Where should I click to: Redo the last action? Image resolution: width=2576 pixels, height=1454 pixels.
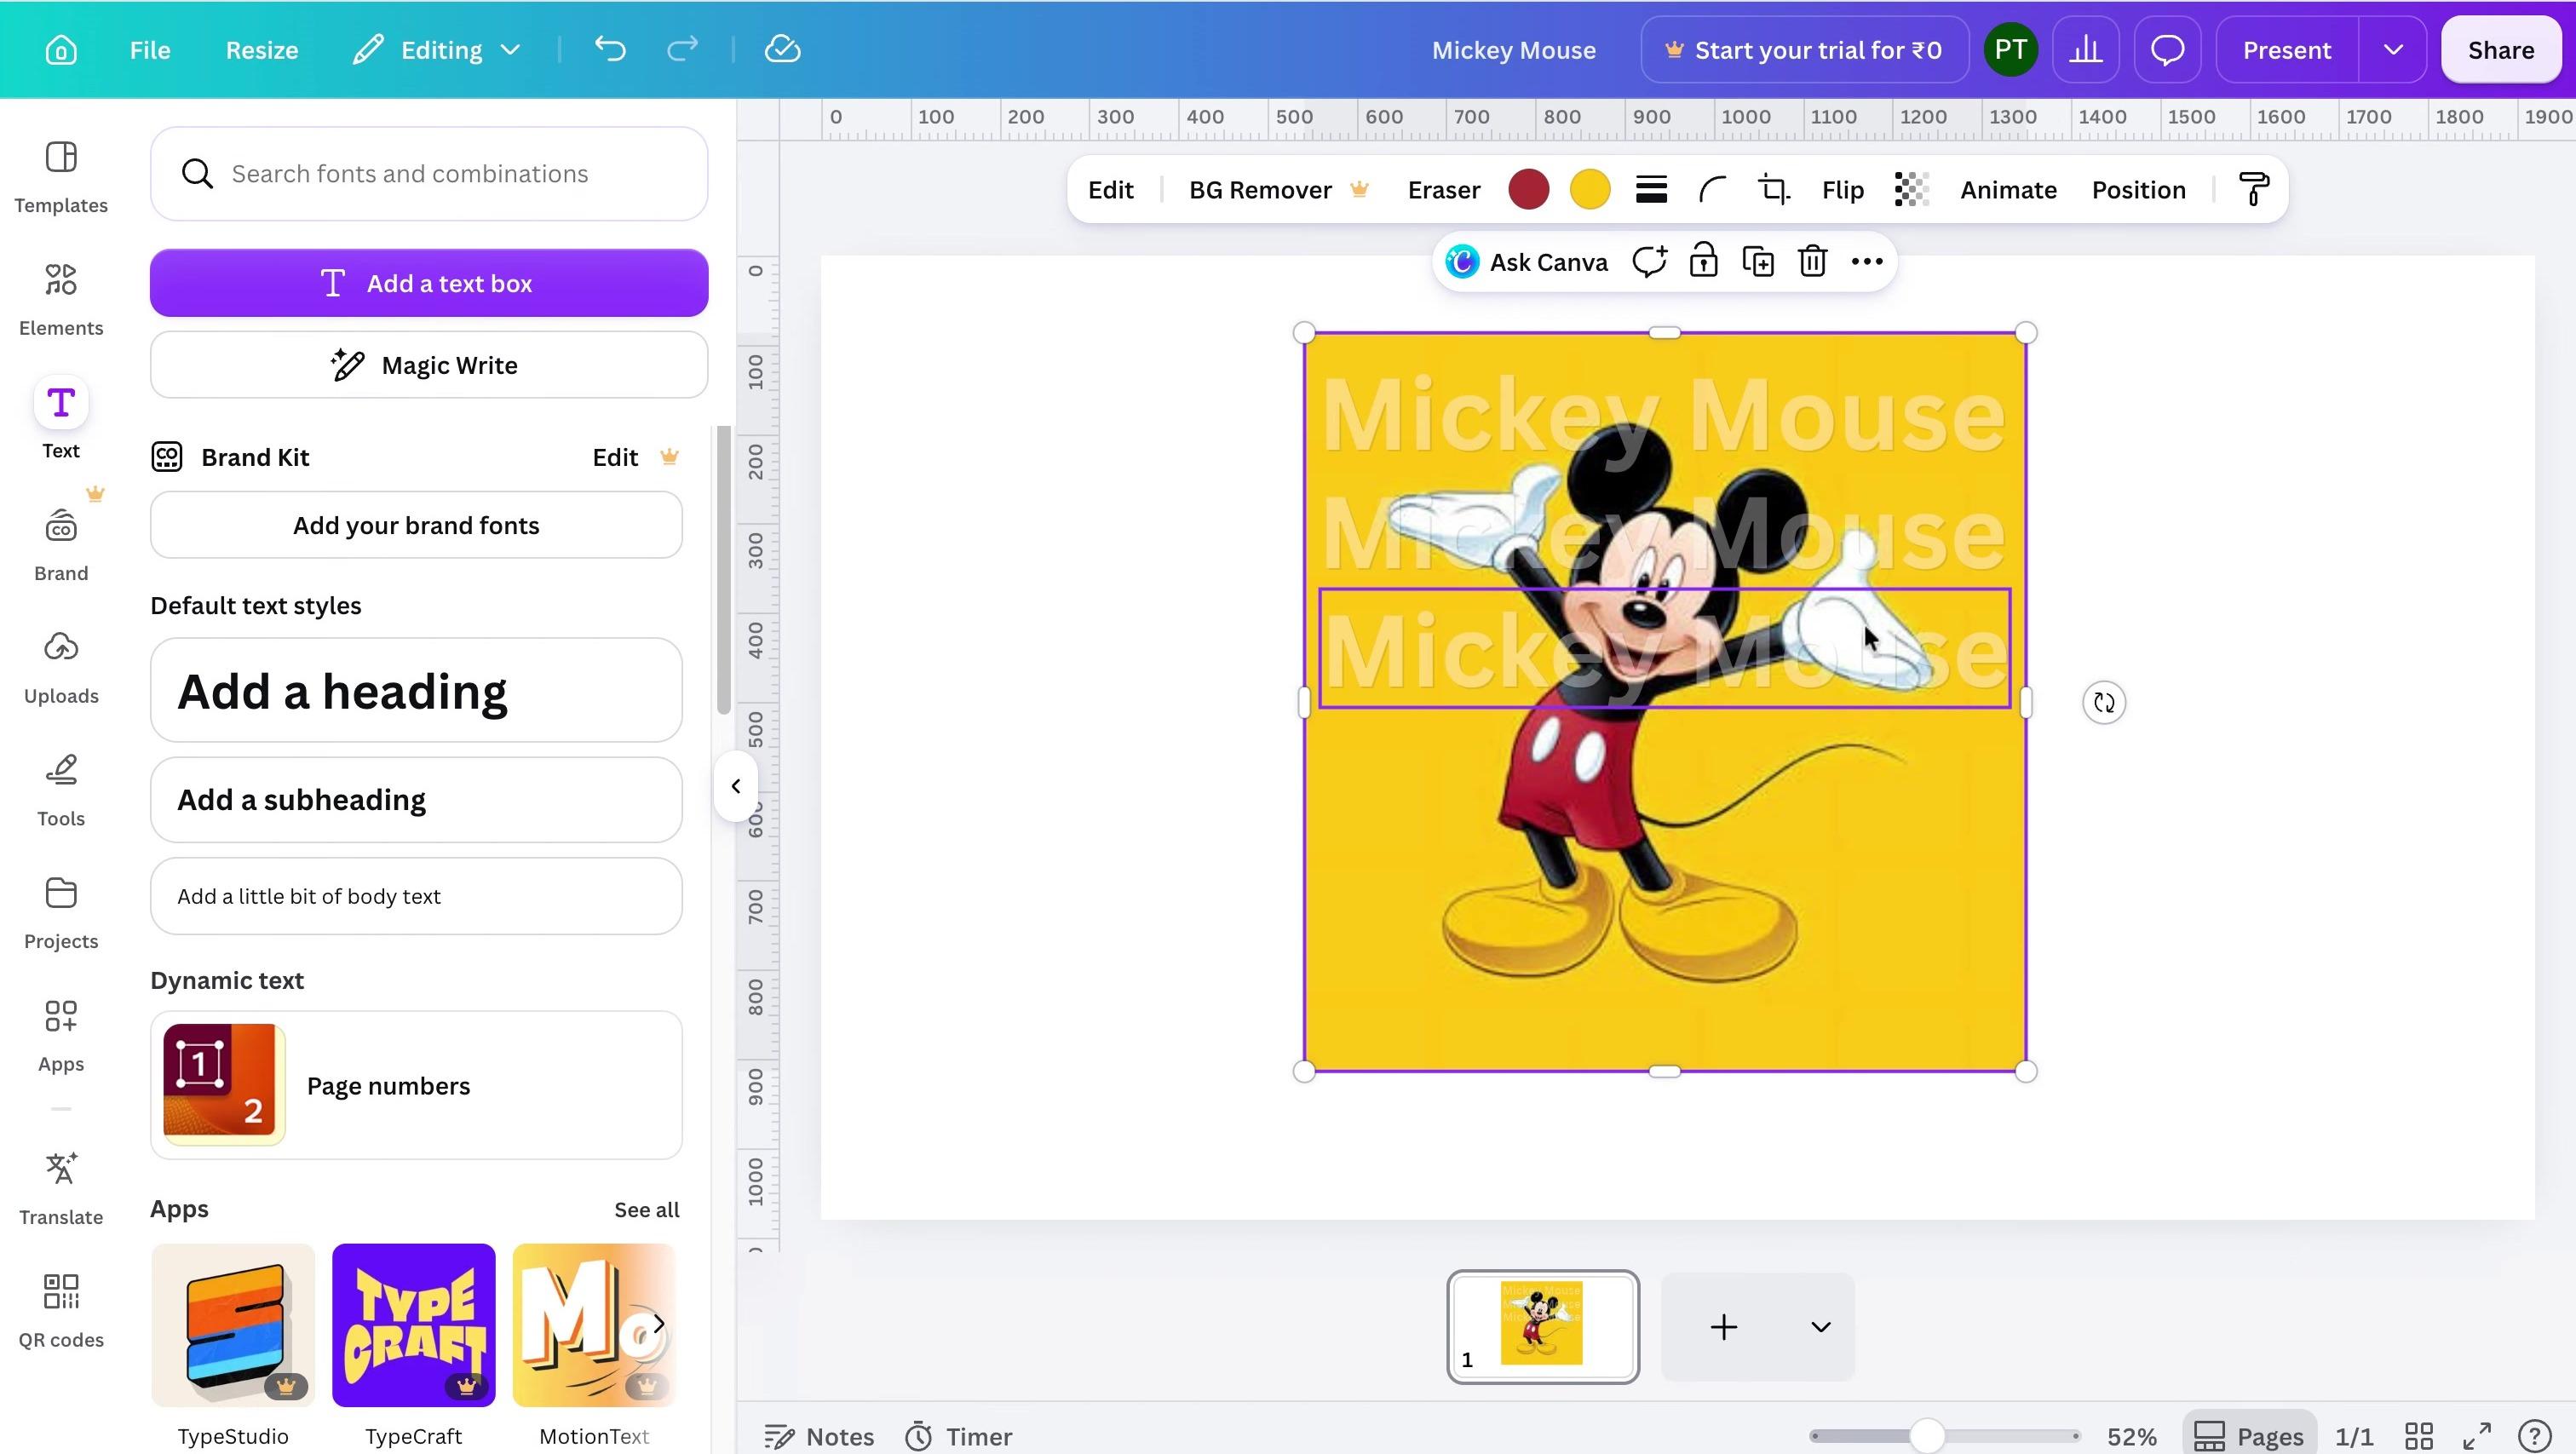[x=682, y=49]
